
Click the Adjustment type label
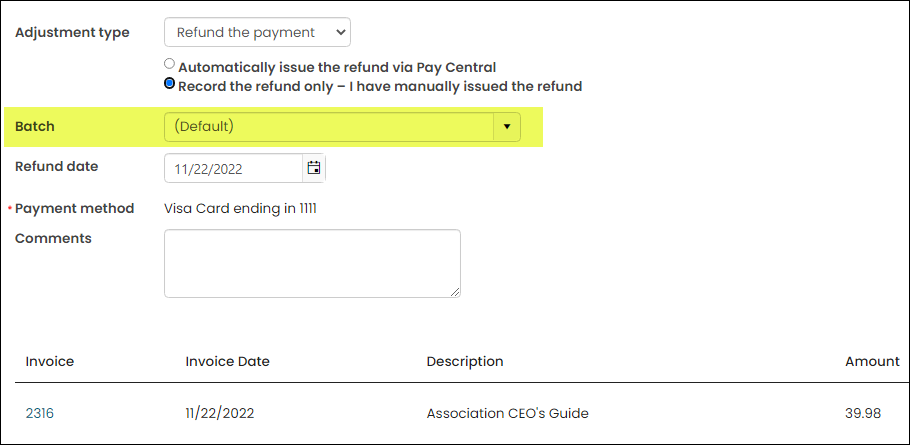tap(72, 32)
